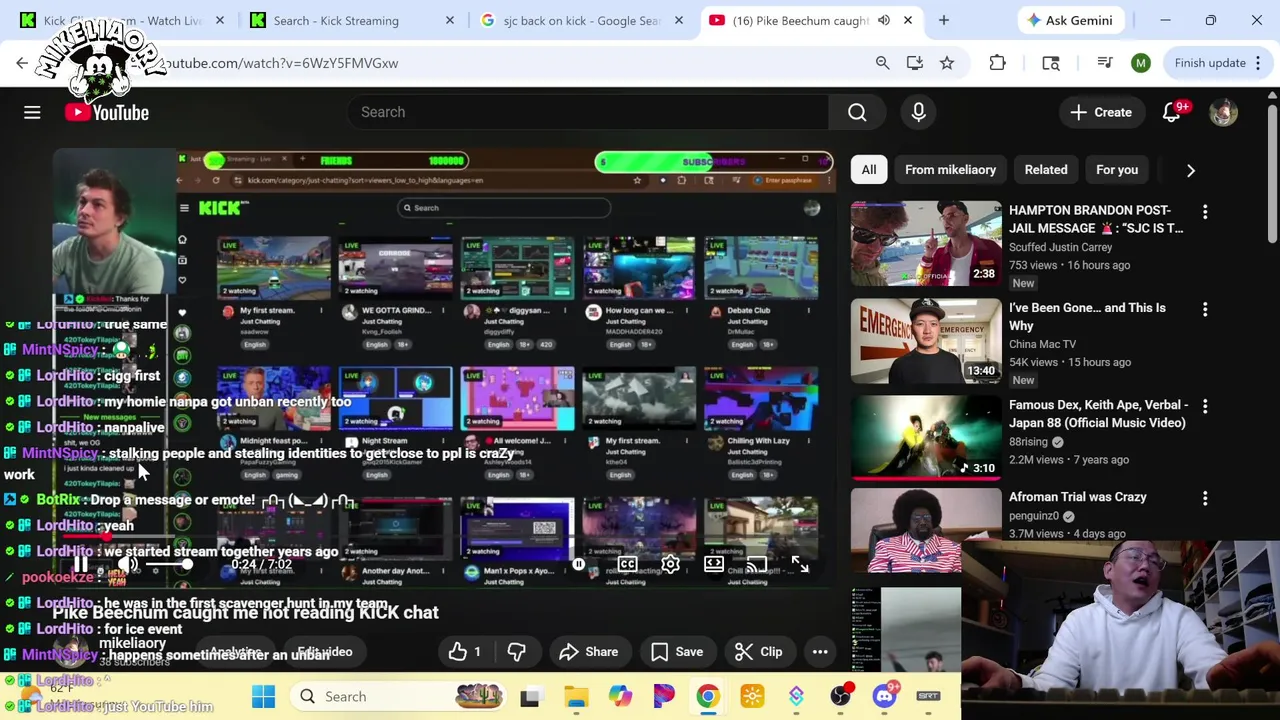The height and width of the screenshot is (720, 1280).
Task: Open YouTube notifications bell
Action: (x=1171, y=112)
